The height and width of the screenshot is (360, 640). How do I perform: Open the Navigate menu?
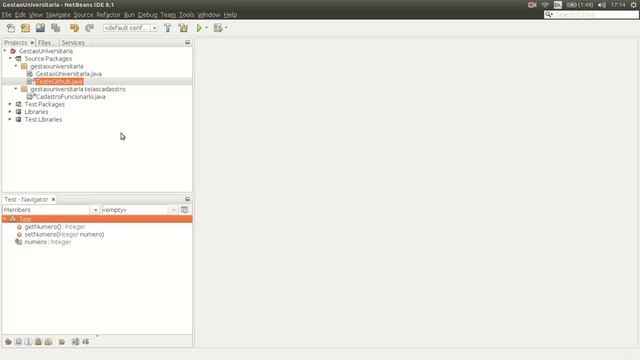[x=58, y=15]
